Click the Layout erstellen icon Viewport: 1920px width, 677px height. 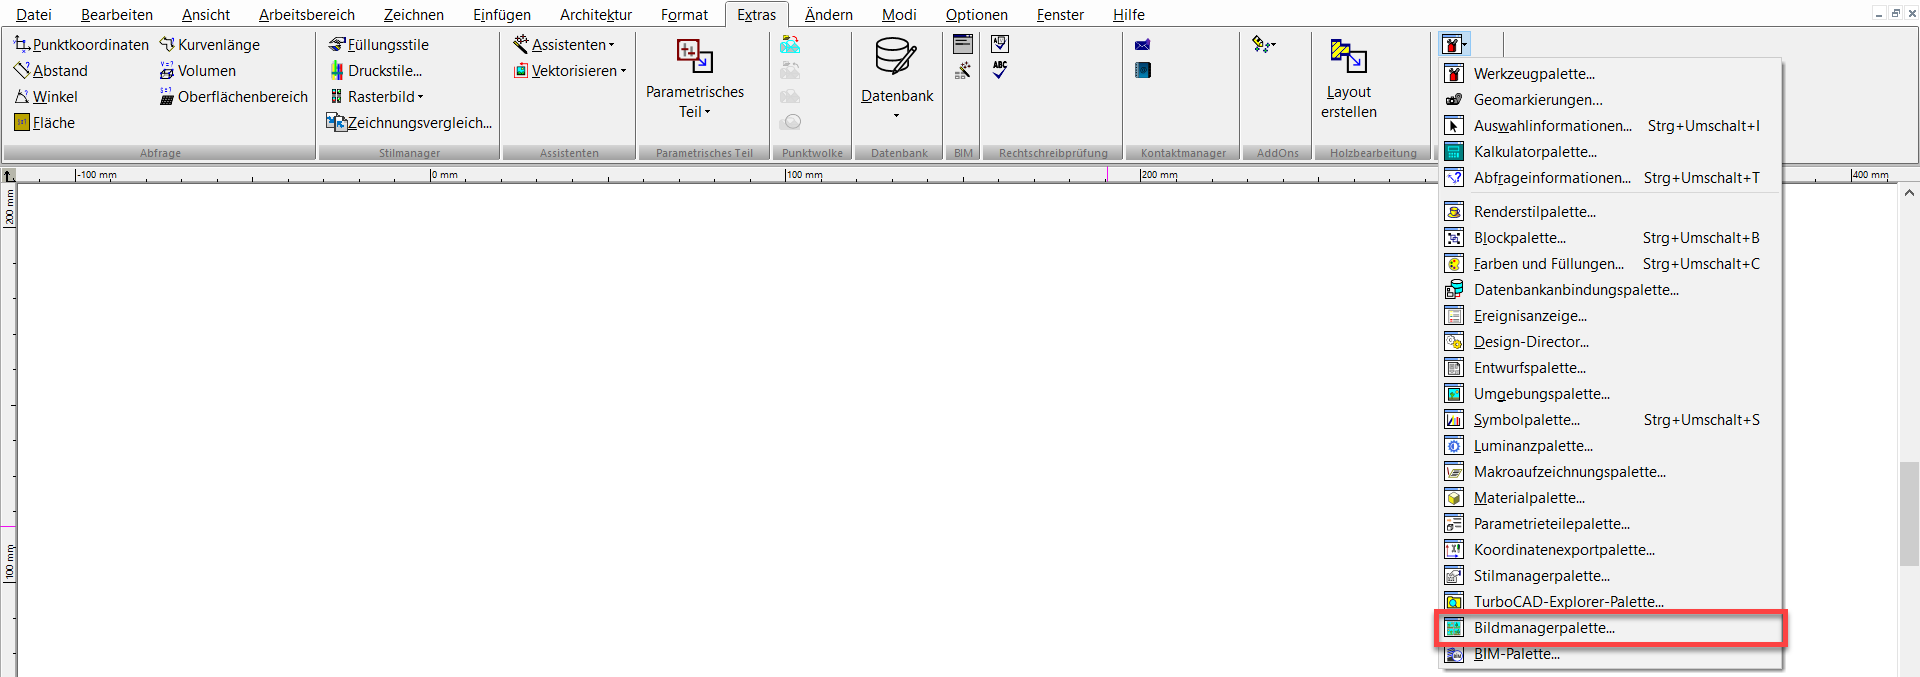click(1348, 57)
